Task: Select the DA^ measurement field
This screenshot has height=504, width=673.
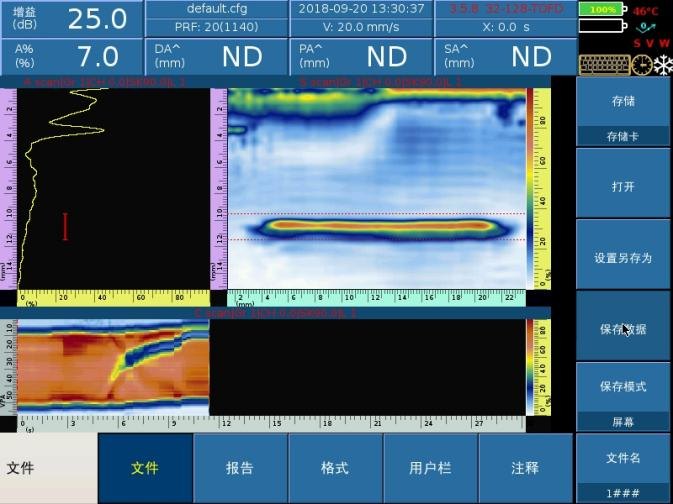Action: click(216, 57)
